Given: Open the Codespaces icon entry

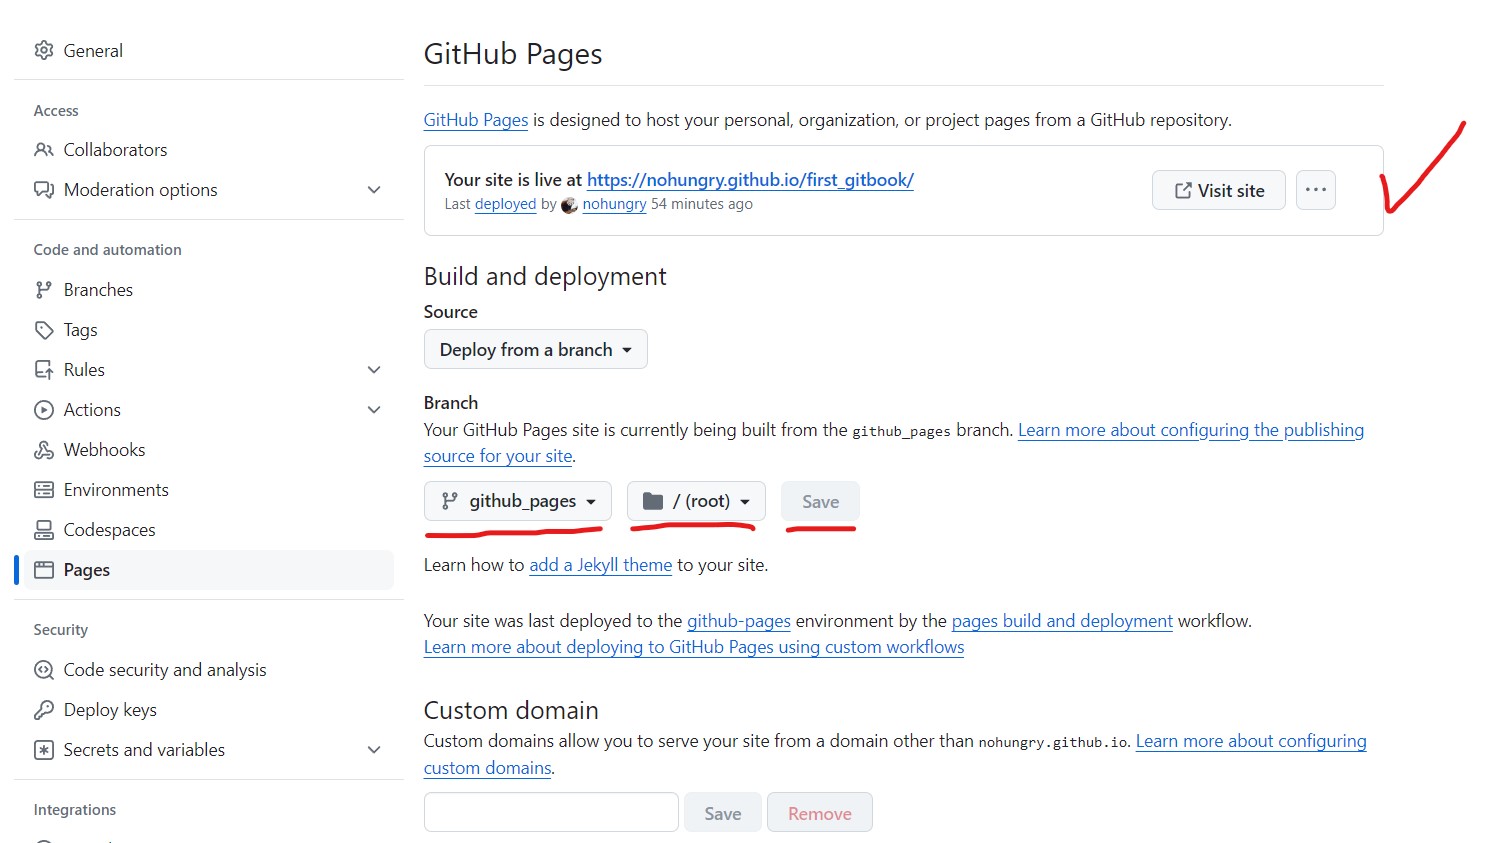Looking at the screenshot, I should (x=44, y=530).
